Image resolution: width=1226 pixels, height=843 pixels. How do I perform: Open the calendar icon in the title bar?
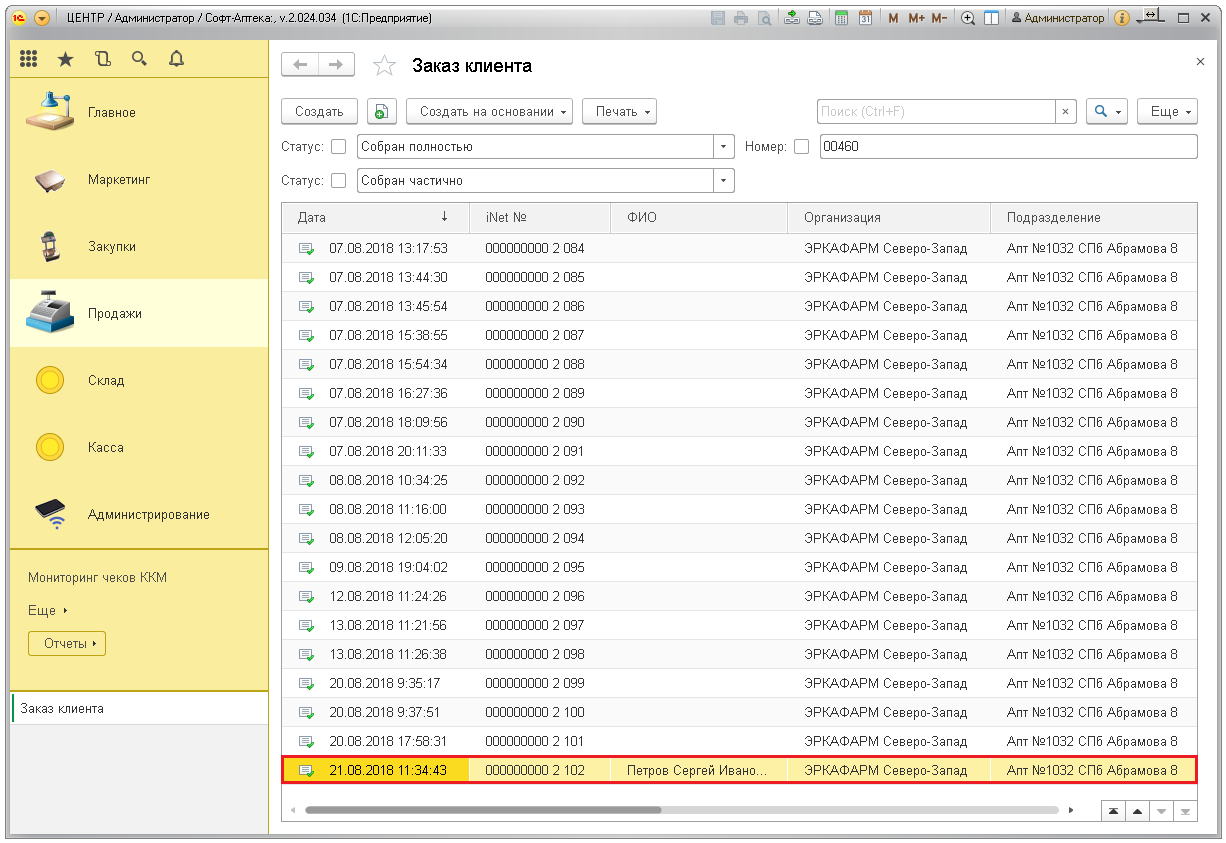coord(865,18)
